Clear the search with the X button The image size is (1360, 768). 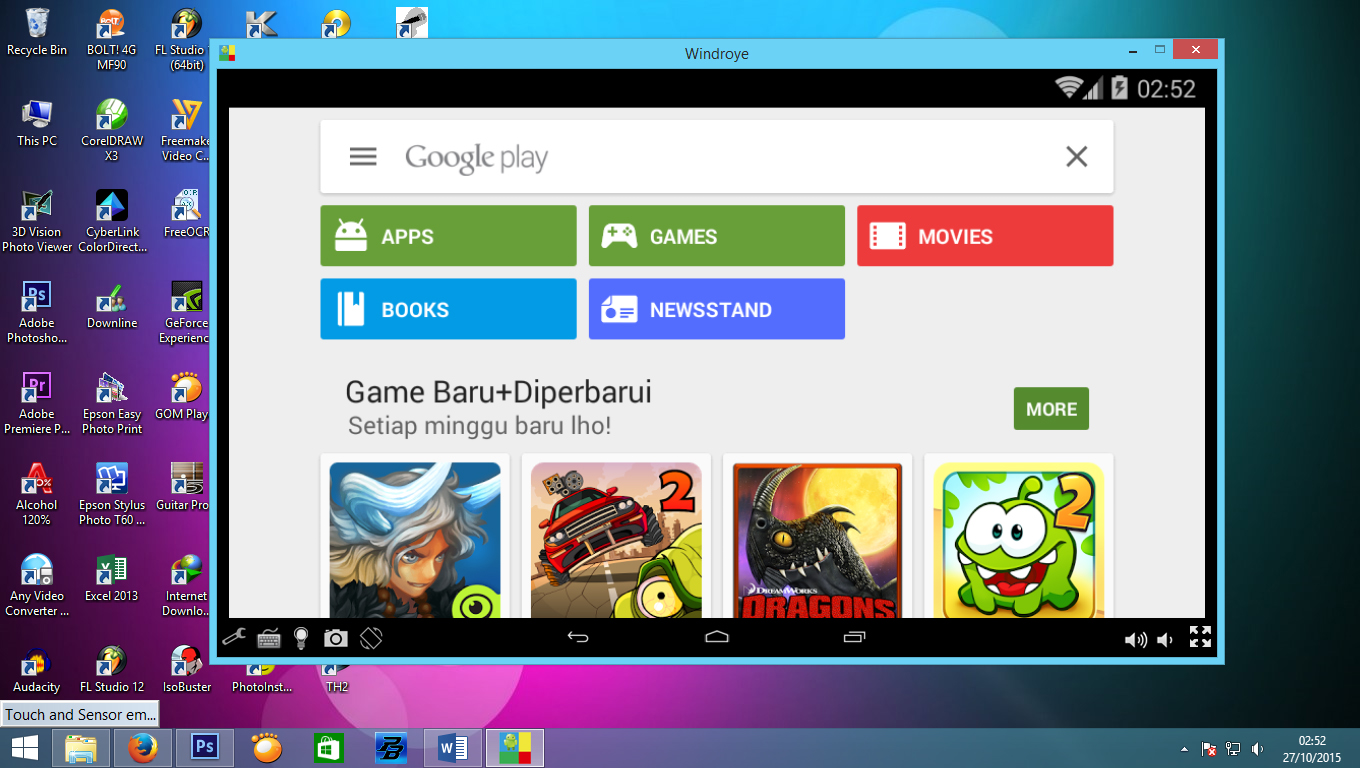tap(1077, 156)
